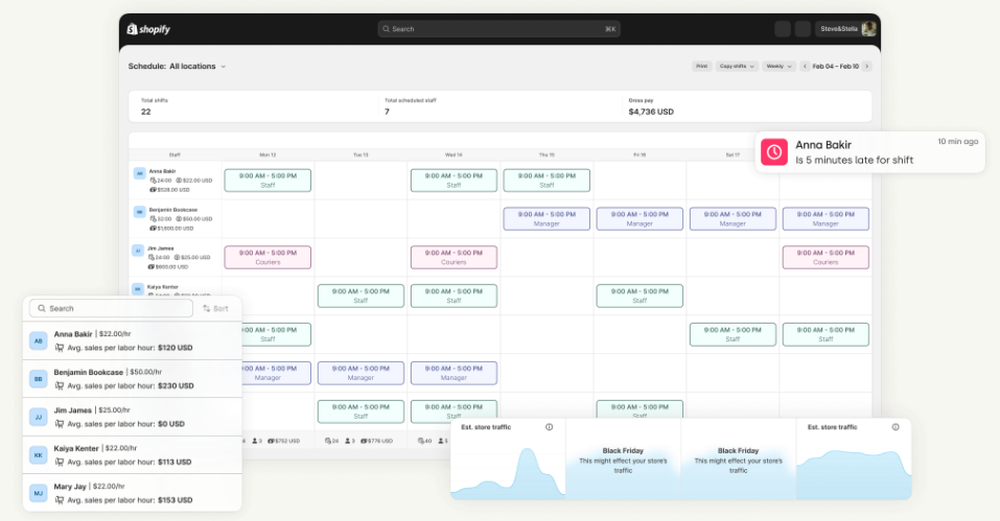Viewport: 1000px width, 521px height.
Task: Click info icon on left Est. store traffic card
Action: click(549, 427)
